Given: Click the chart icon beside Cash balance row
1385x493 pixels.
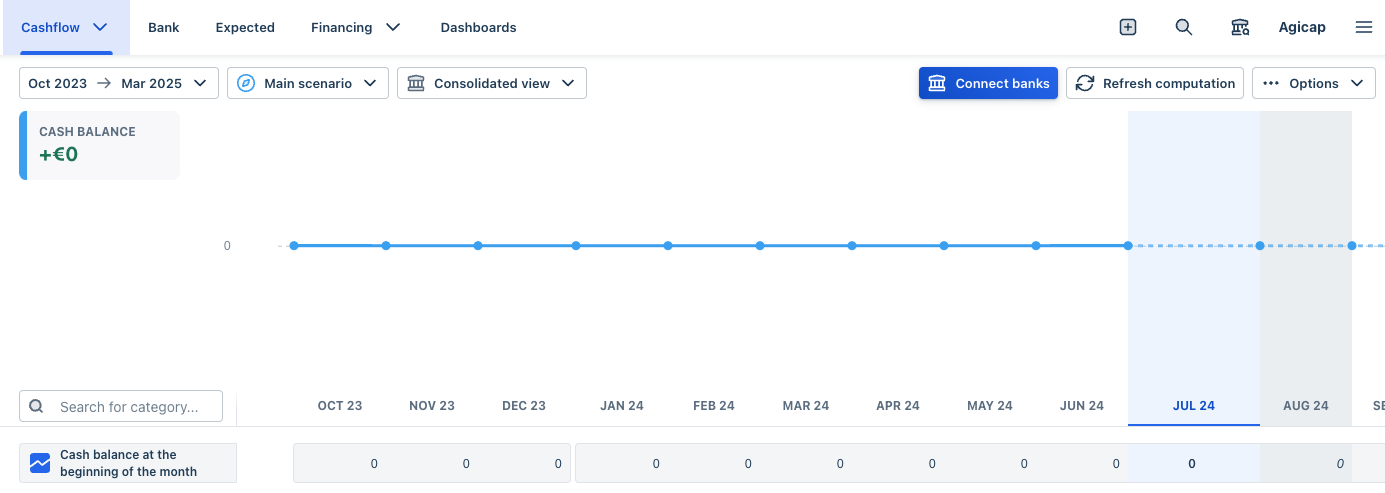Looking at the screenshot, I should [x=40, y=464].
